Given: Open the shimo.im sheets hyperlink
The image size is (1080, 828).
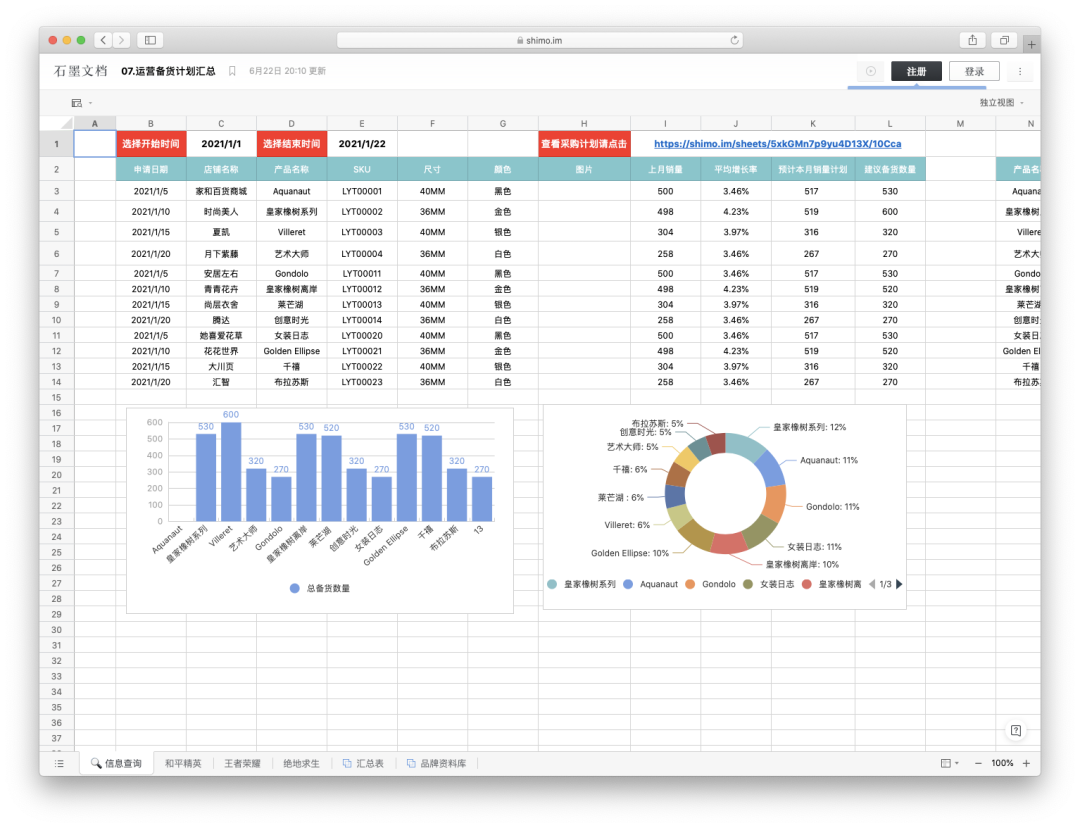Looking at the screenshot, I should tap(778, 144).
